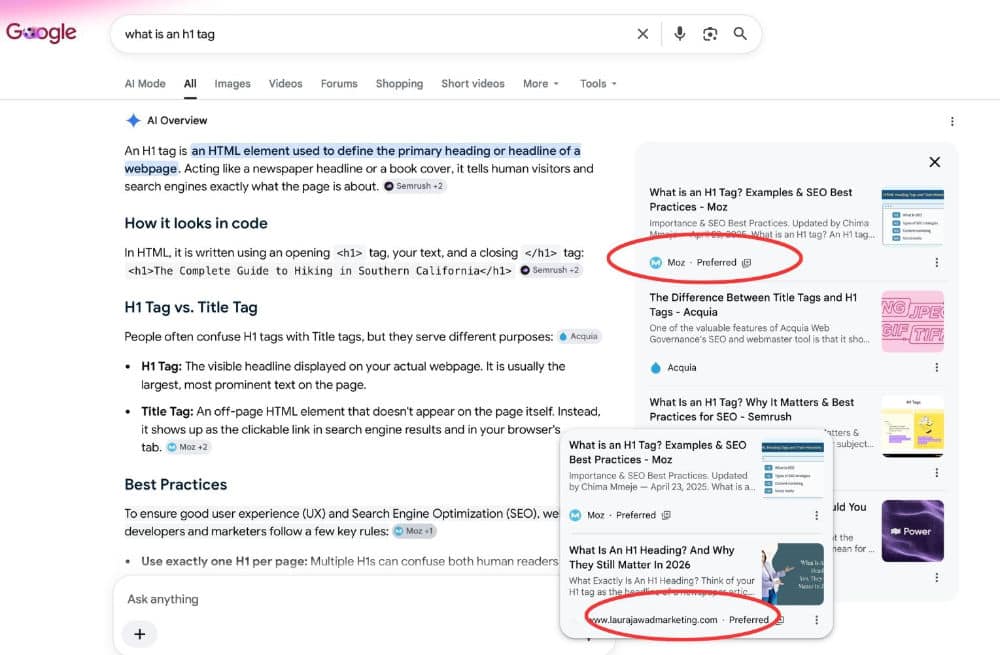Open teal H1 Heading article thumbnail
The width and height of the screenshot is (1000, 655).
click(x=793, y=574)
